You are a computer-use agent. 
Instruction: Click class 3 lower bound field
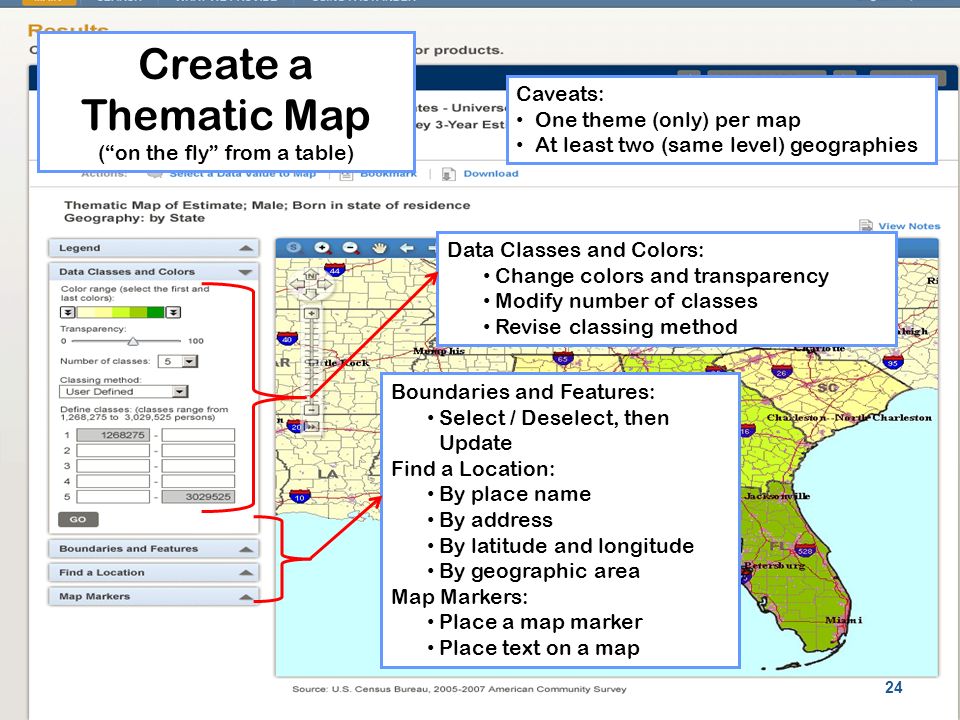[x=113, y=466]
